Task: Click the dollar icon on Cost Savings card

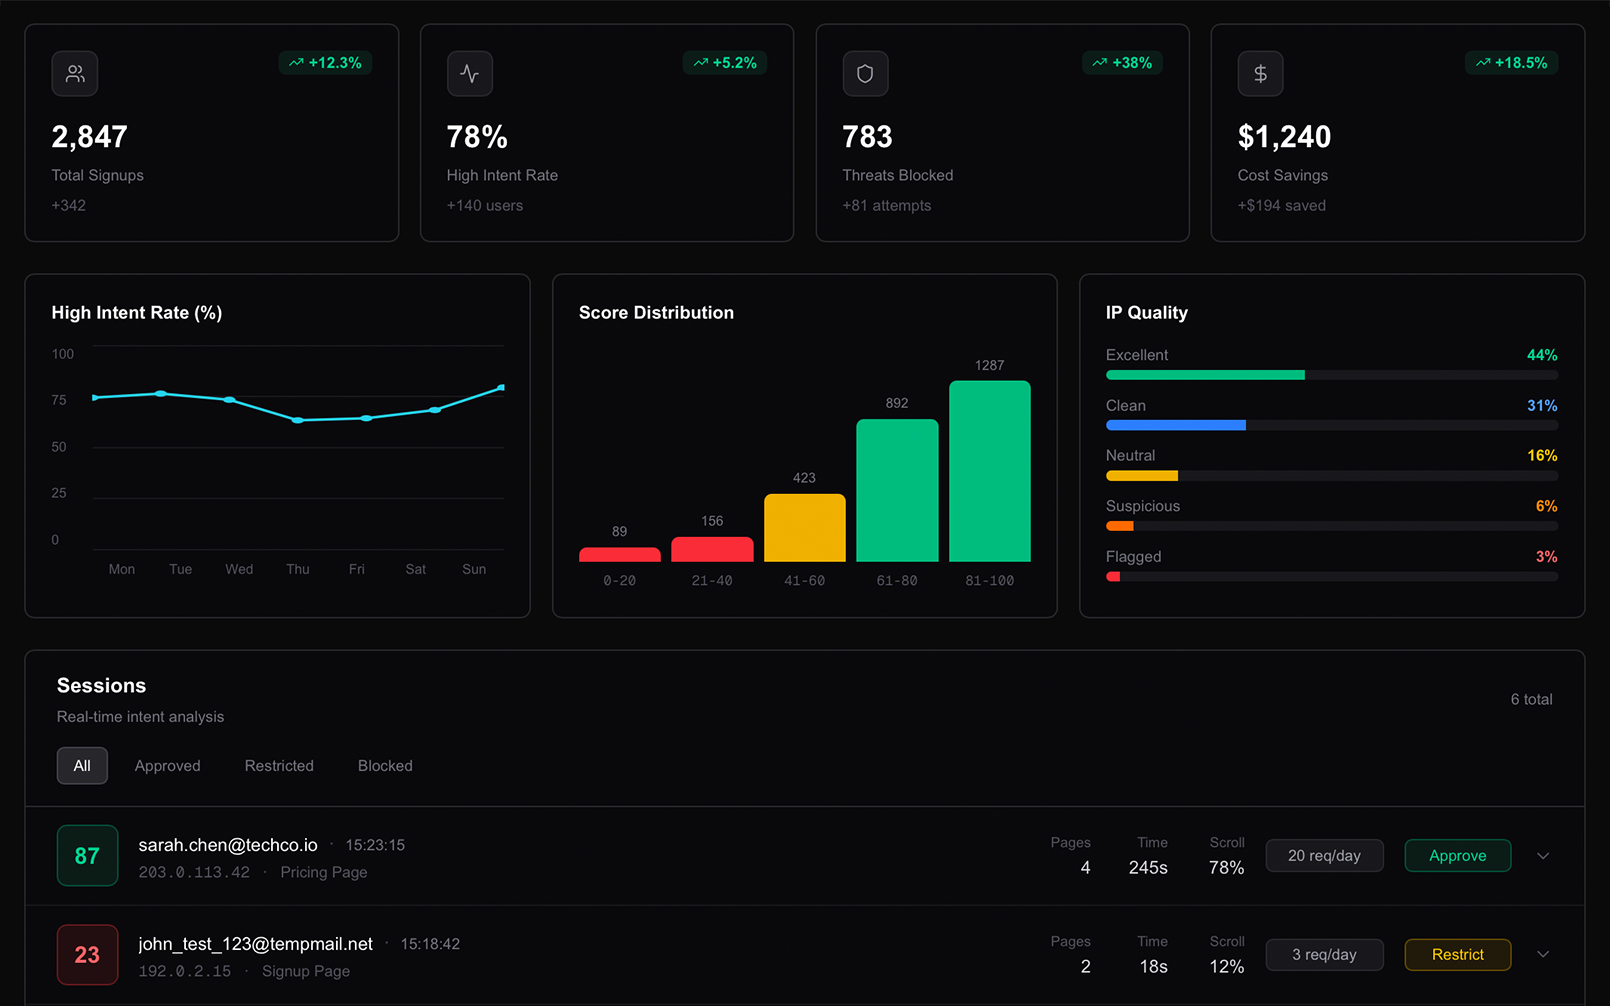Action: (1260, 73)
